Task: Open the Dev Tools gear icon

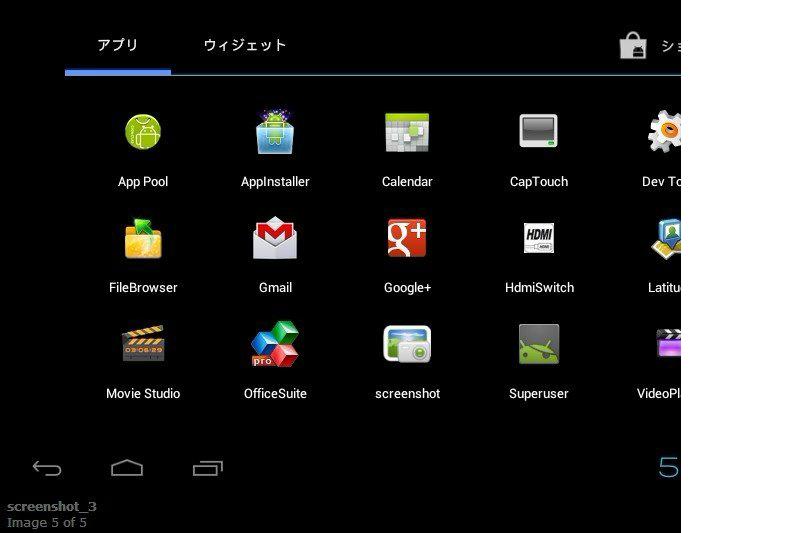Action: coord(664,133)
